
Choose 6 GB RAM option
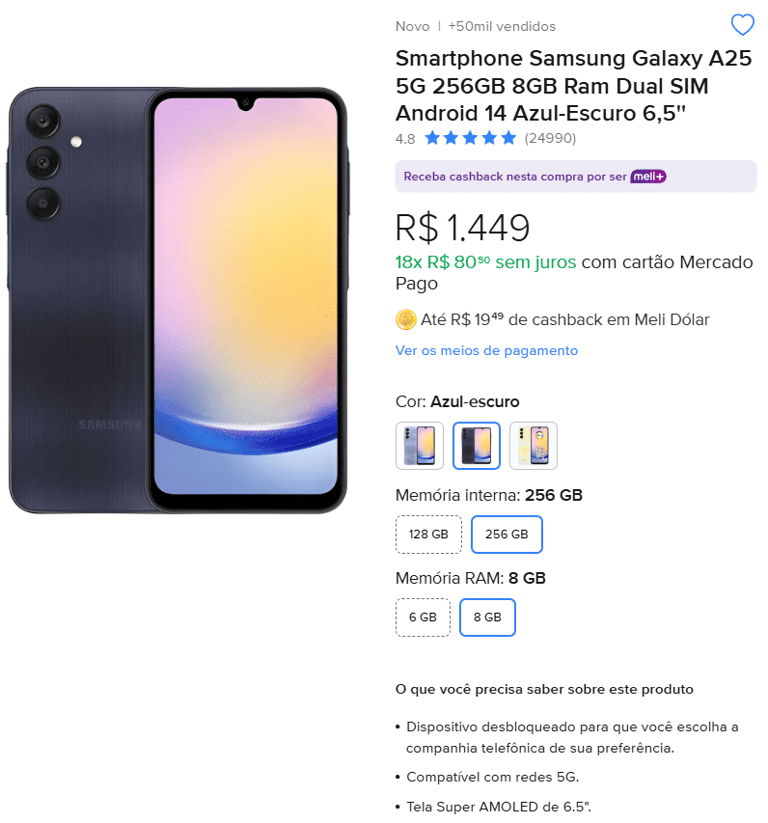click(x=423, y=617)
